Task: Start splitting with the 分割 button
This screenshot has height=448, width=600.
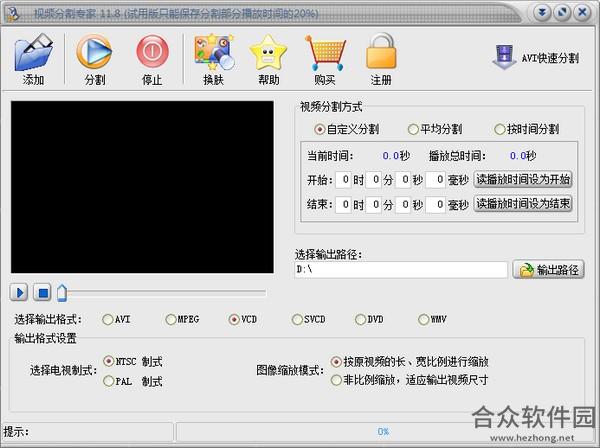Action: pyautogui.click(x=94, y=59)
